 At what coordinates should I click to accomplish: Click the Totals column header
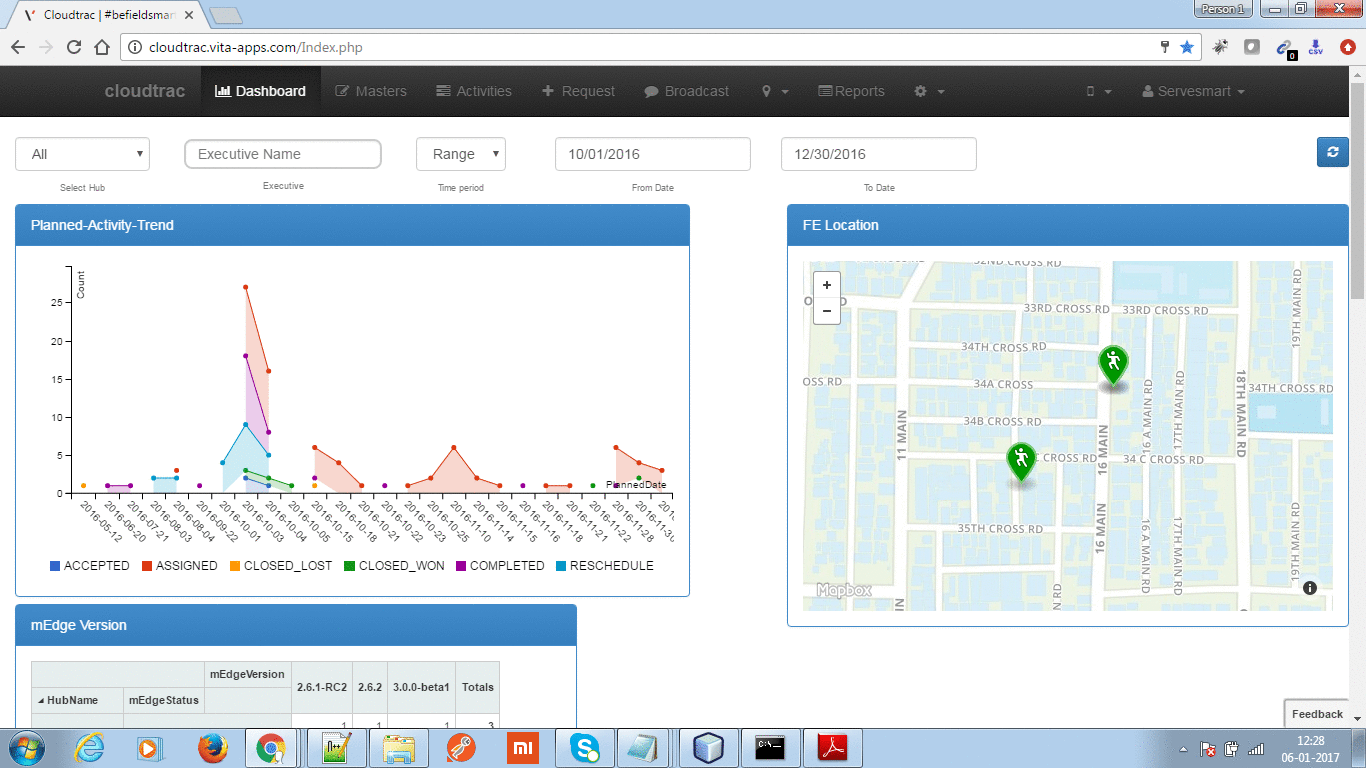[478, 687]
